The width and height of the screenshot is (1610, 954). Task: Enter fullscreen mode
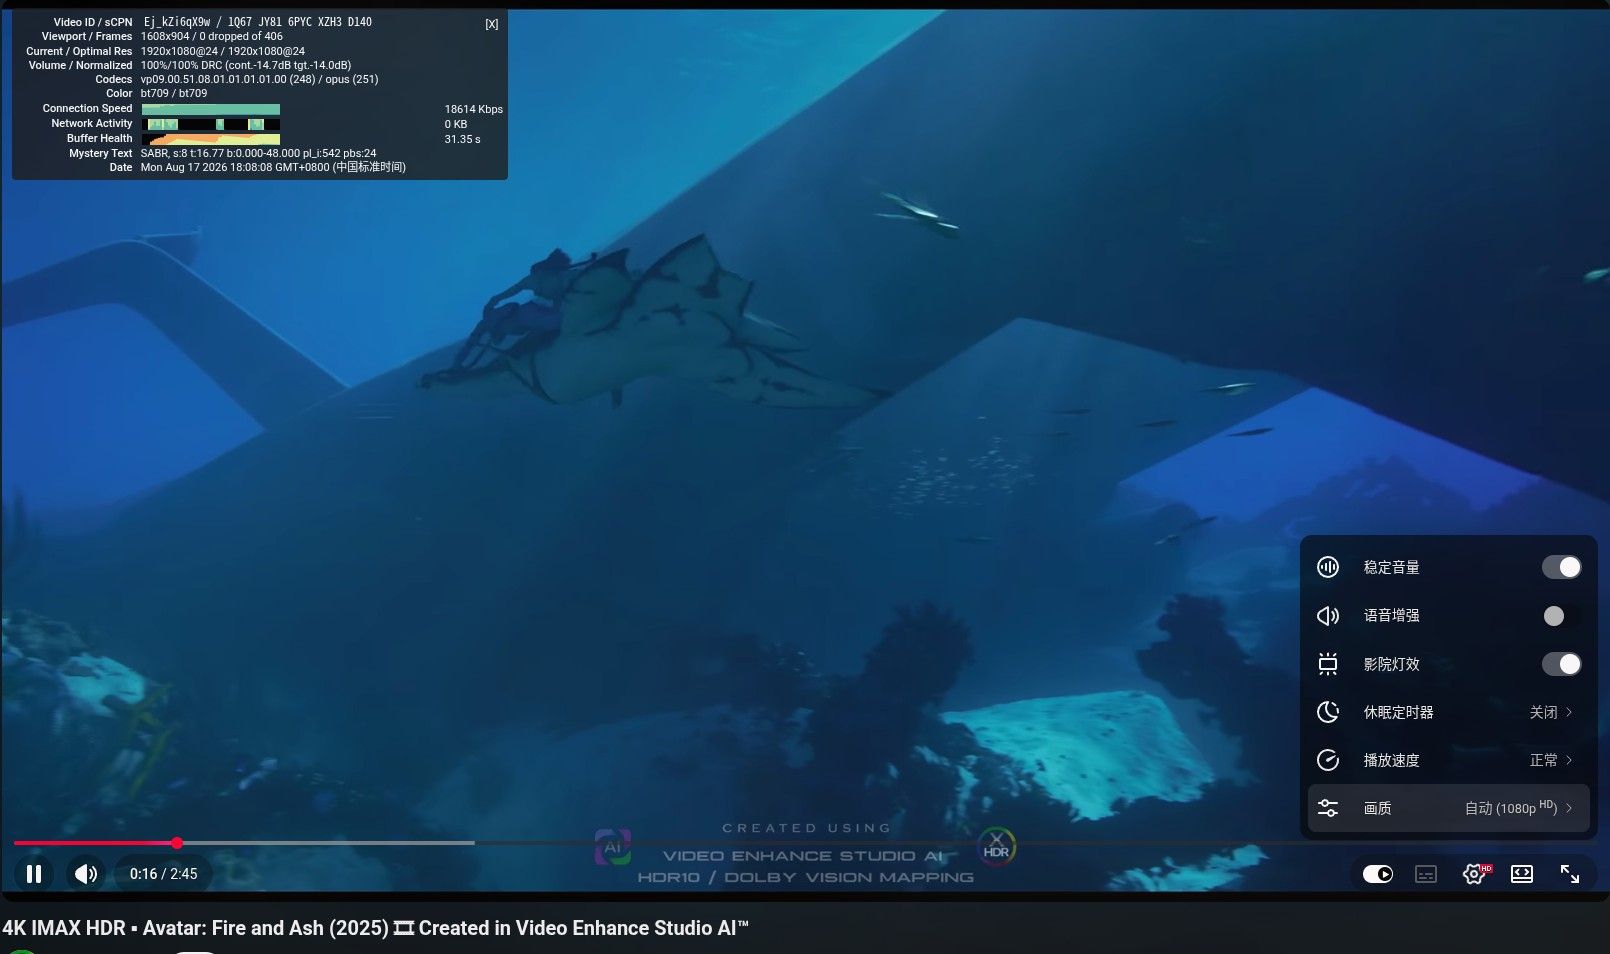click(x=1570, y=874)
